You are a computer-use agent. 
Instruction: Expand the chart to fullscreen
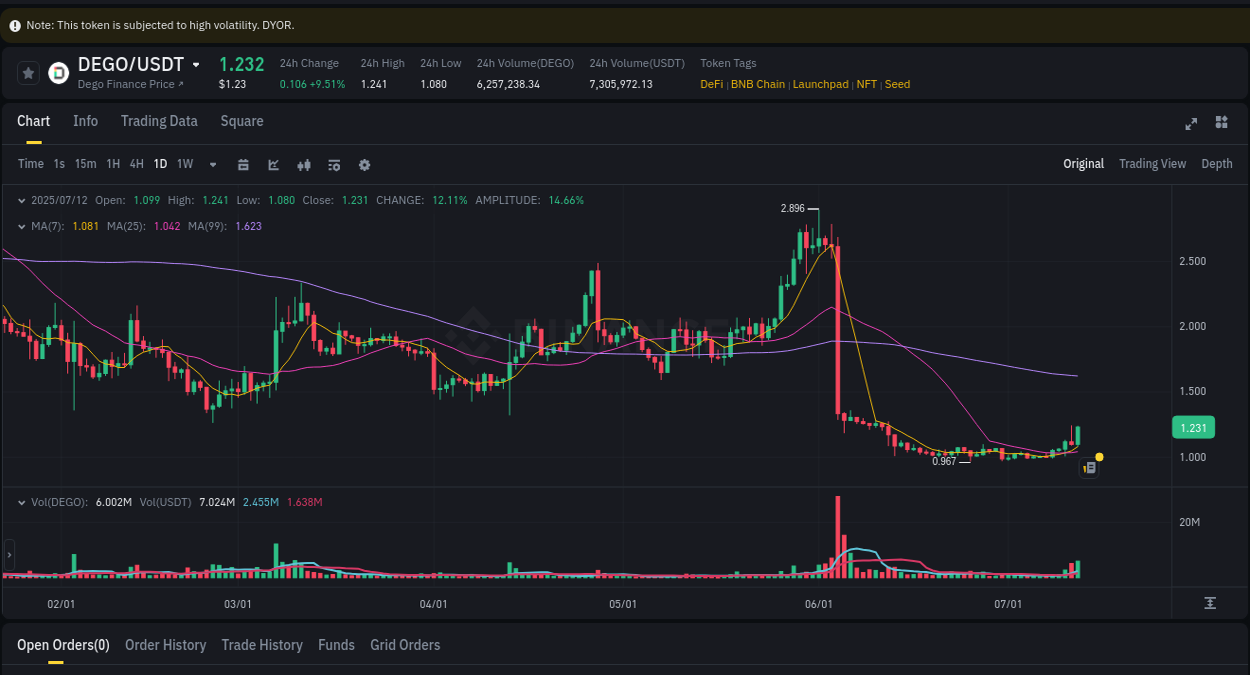tap(1191, 123)
